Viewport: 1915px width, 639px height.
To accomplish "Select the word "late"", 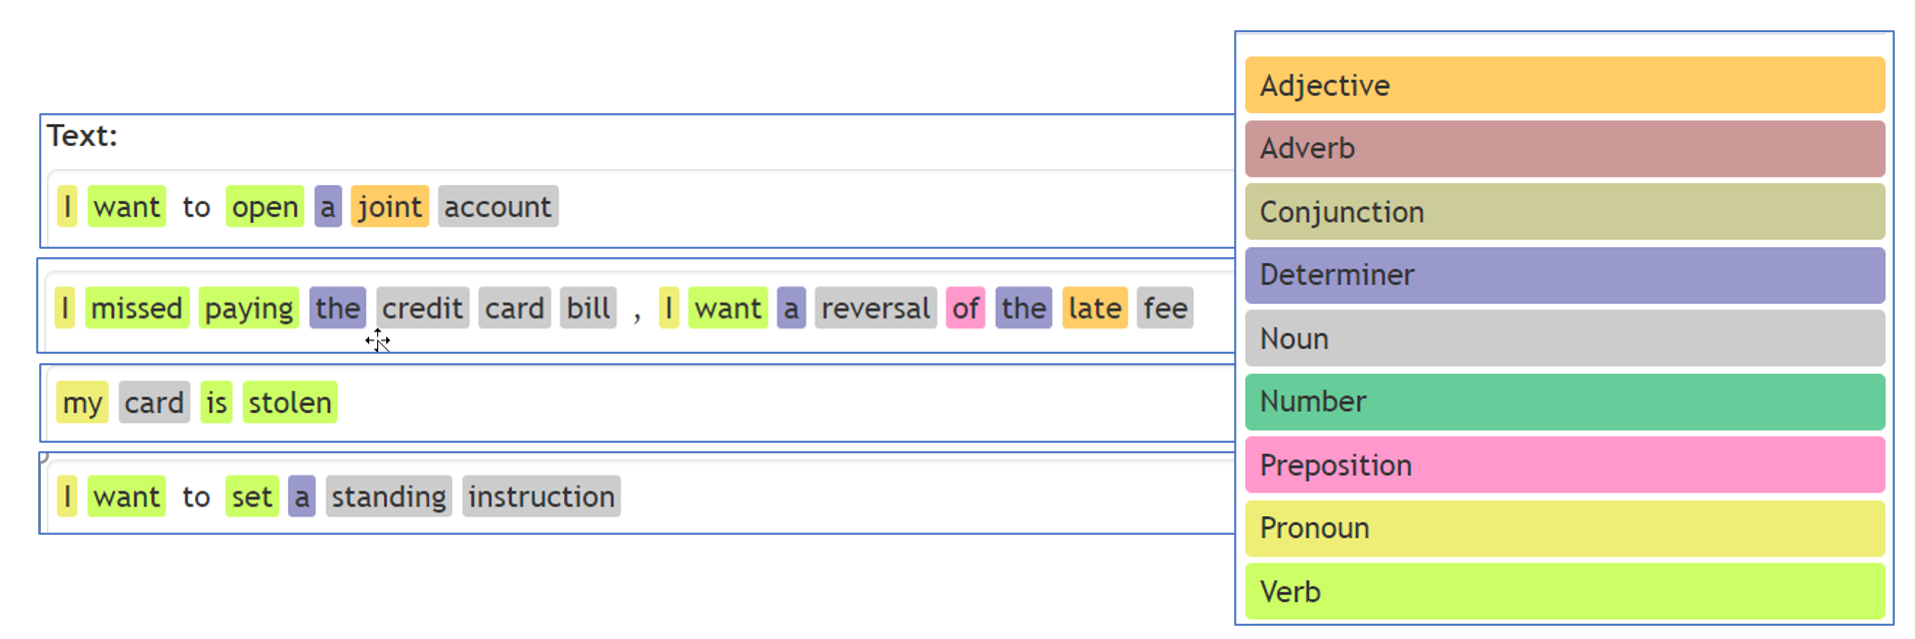I will [x=1094, y=308].
